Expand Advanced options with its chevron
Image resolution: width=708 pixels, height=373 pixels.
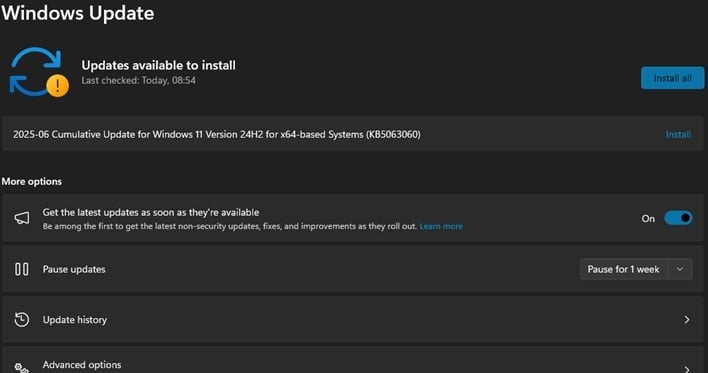point(686,368)
